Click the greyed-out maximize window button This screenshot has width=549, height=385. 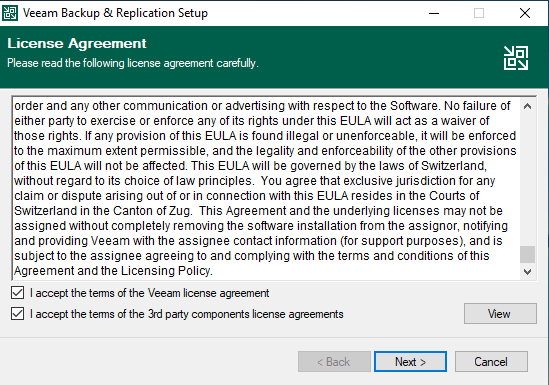tap(479, 13)
